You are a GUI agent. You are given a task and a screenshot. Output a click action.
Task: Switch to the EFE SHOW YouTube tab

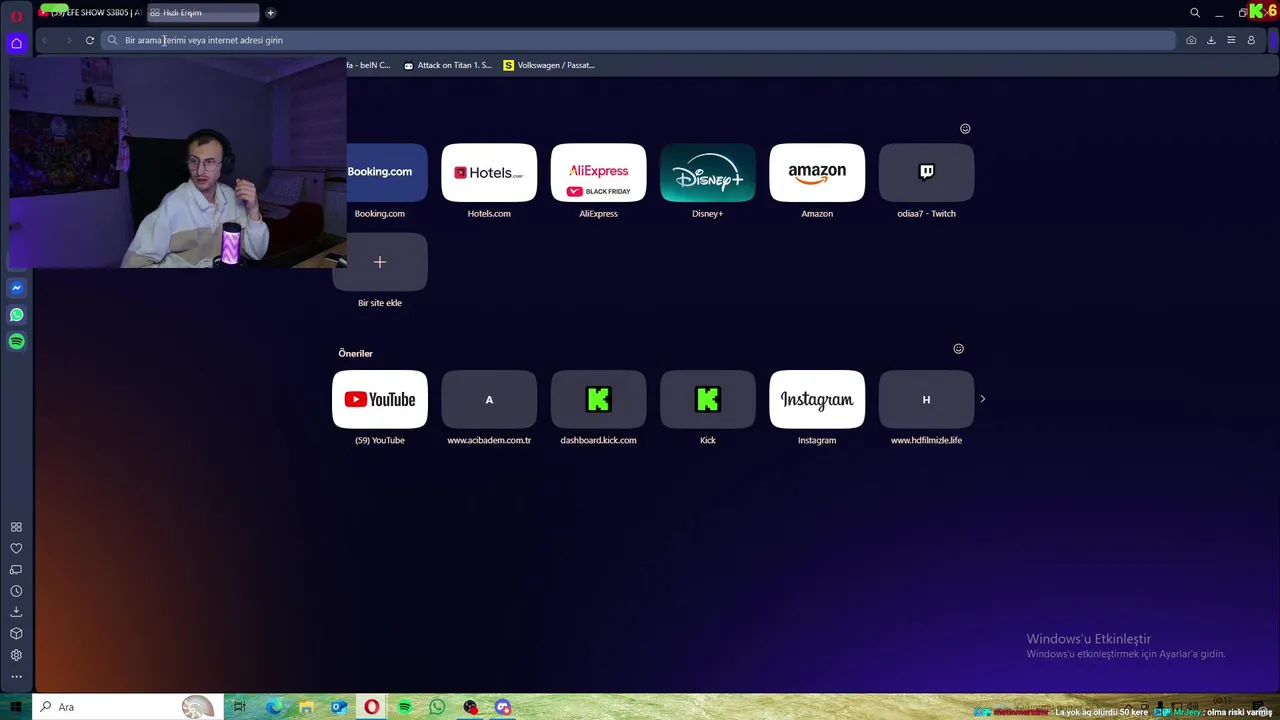click(90, 13)
